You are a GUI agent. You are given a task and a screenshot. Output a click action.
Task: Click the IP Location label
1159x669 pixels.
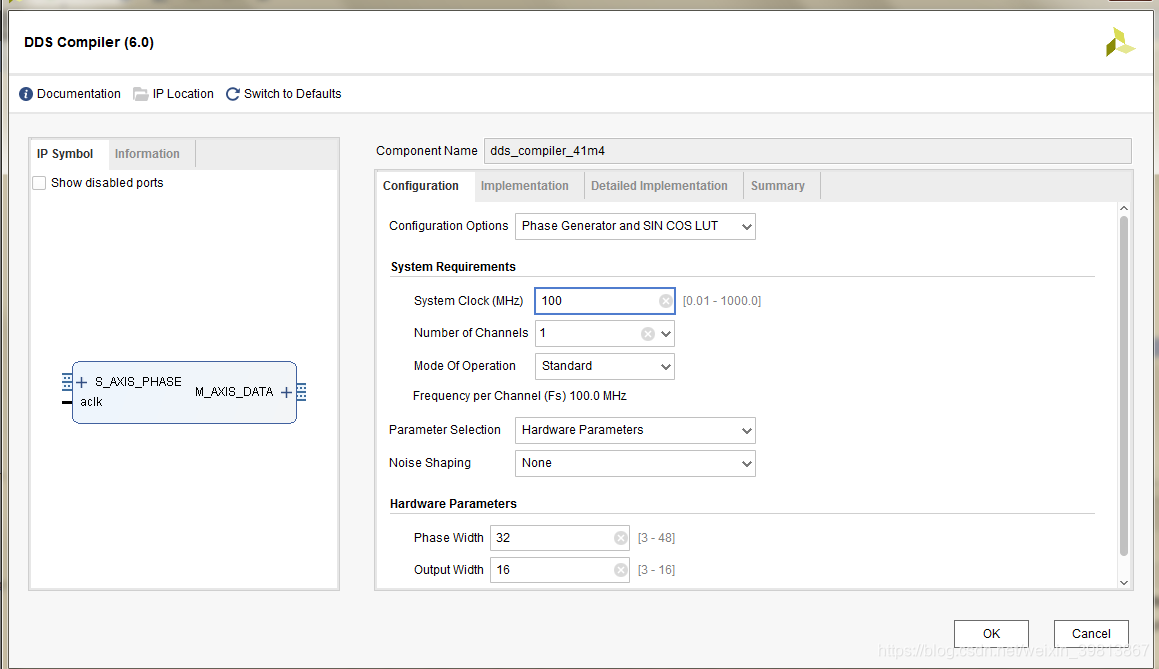pos(183,94)
